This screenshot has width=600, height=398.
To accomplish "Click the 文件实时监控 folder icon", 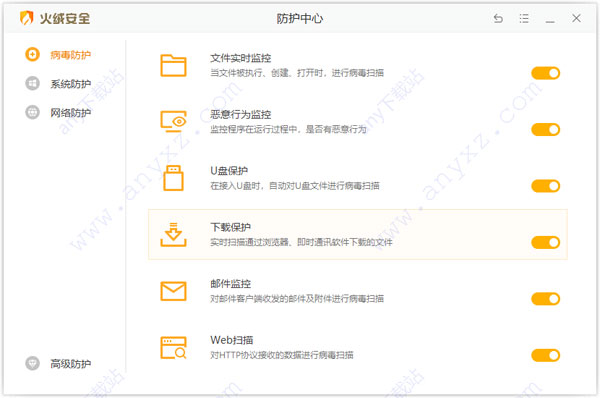I will coord(173,65).
